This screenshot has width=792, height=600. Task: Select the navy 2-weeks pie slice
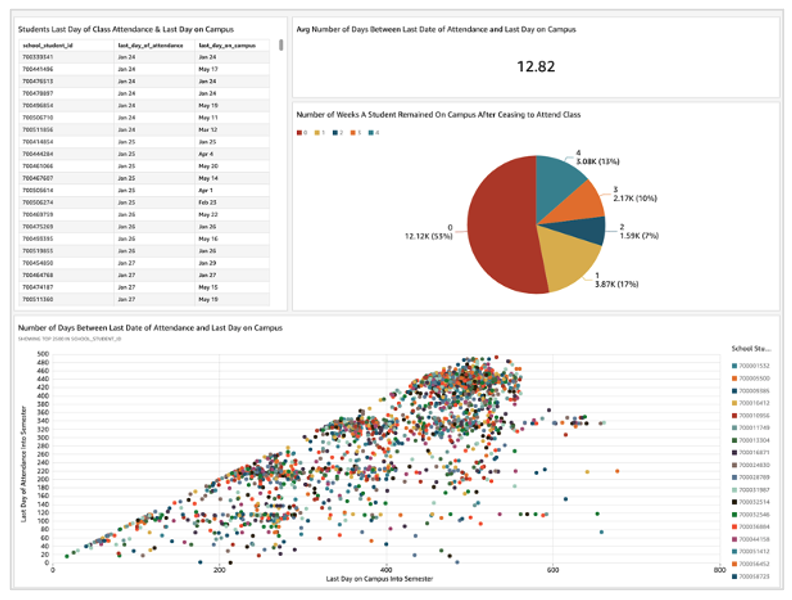pos(581,230)
